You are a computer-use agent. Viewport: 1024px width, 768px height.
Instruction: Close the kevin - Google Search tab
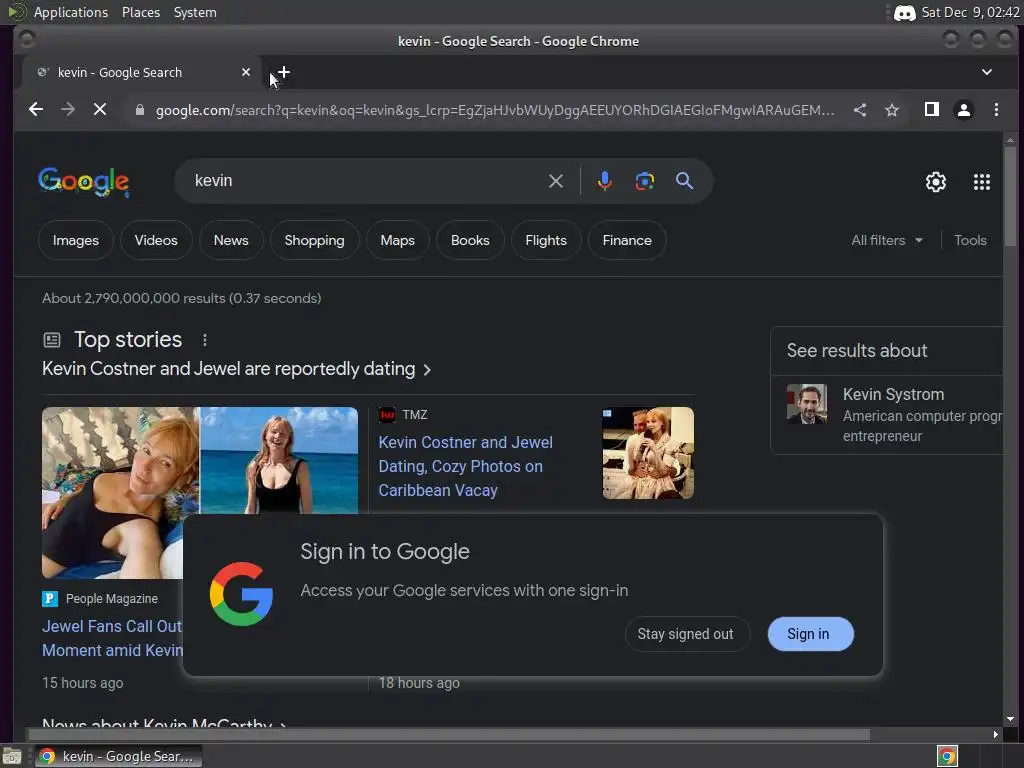(246, 72)
